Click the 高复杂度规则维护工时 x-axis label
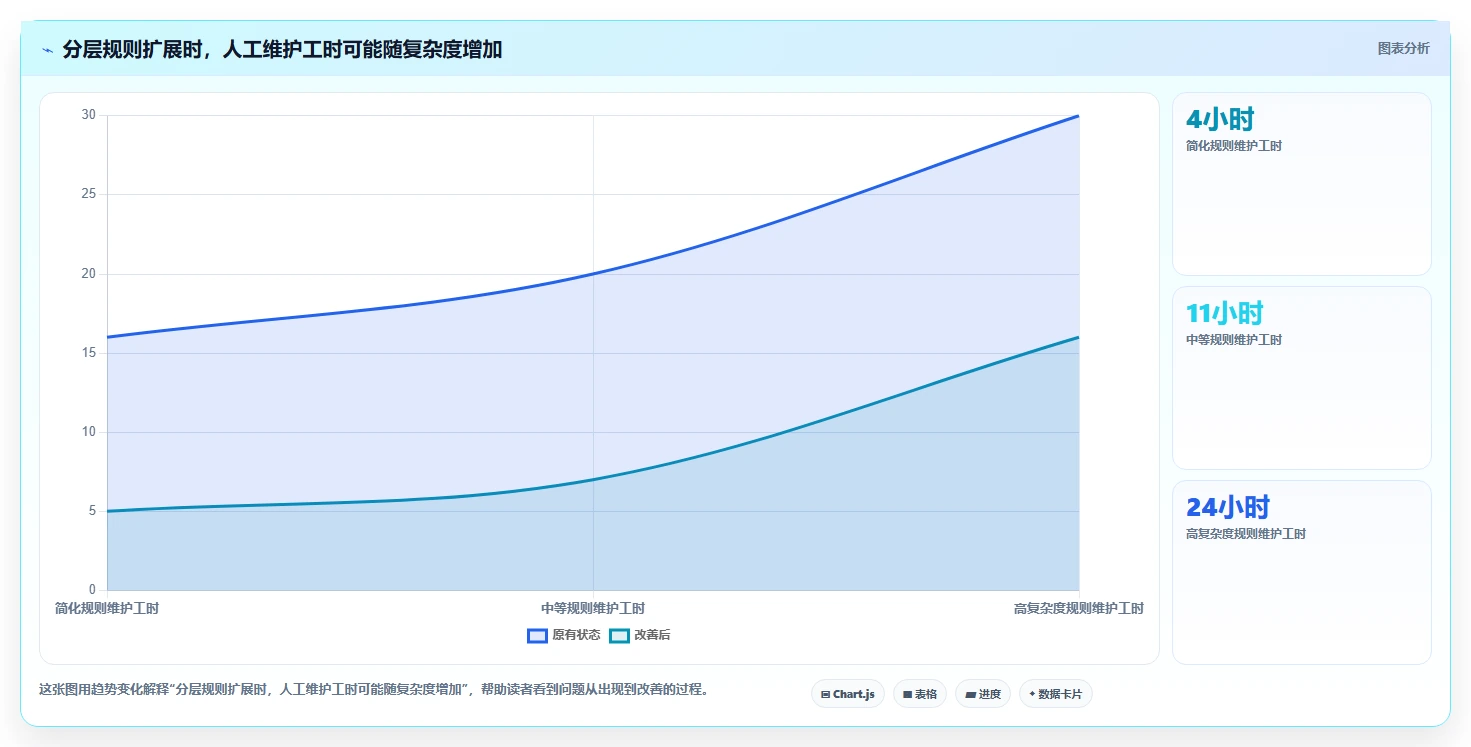 tap(1079, 608)
